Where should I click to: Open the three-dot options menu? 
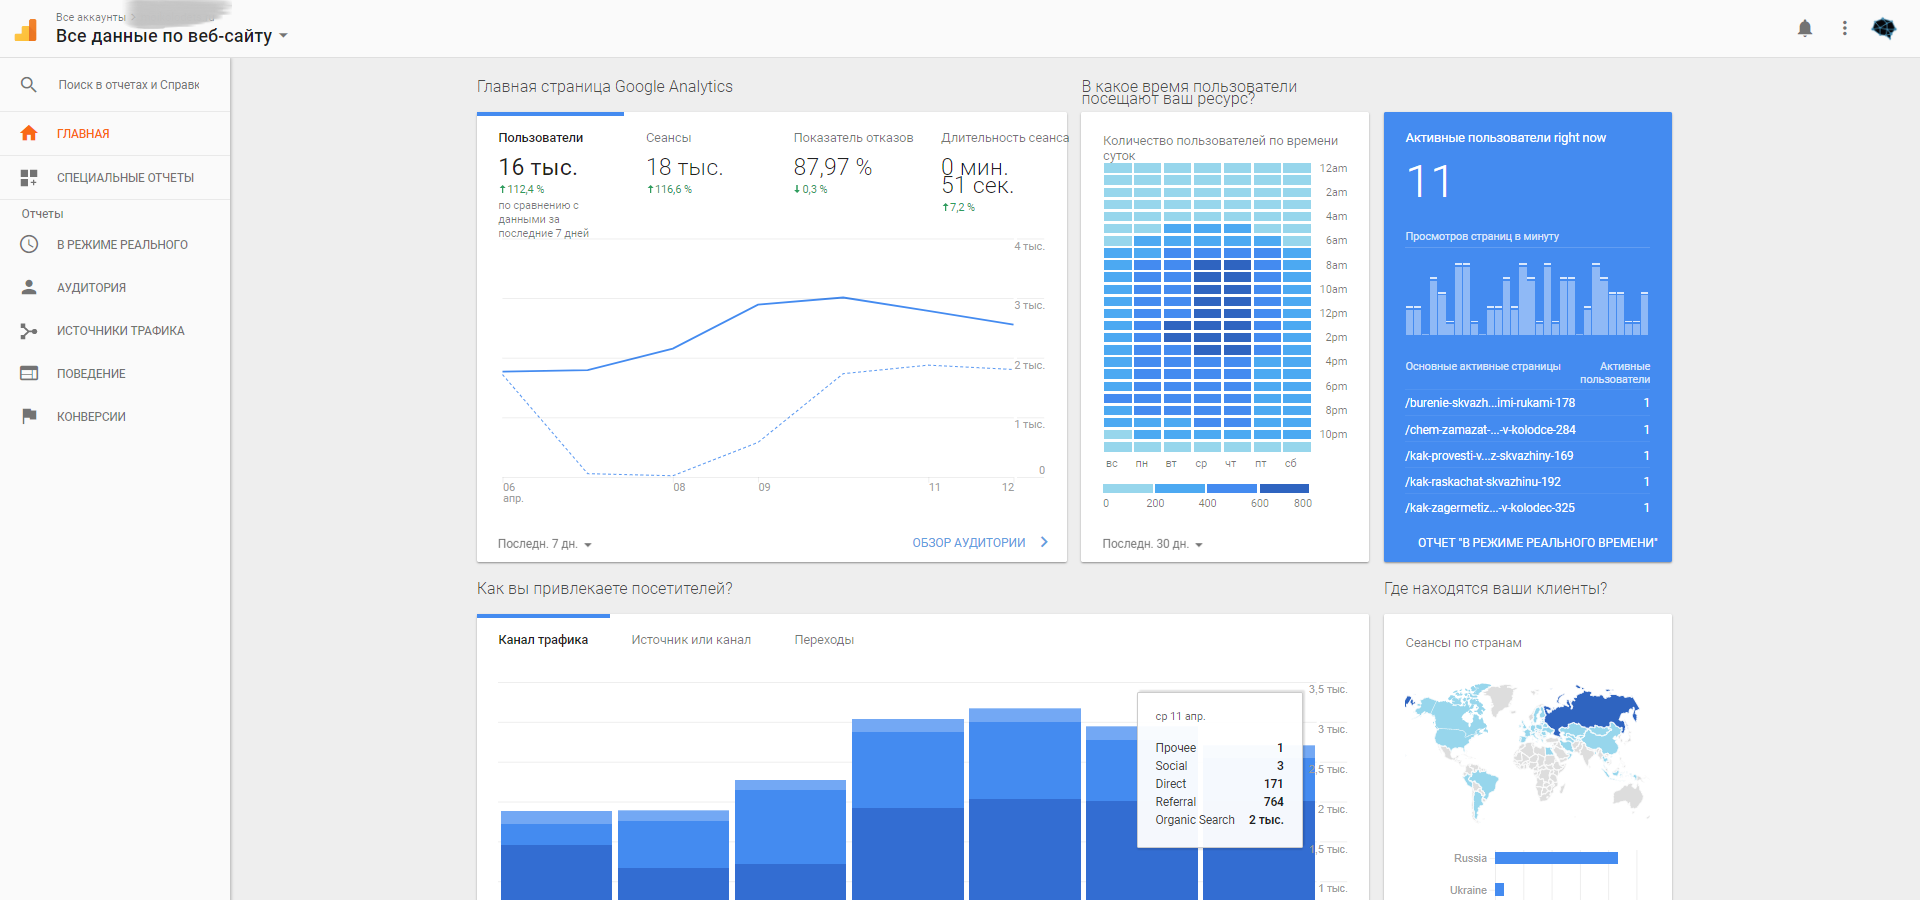1845,29
